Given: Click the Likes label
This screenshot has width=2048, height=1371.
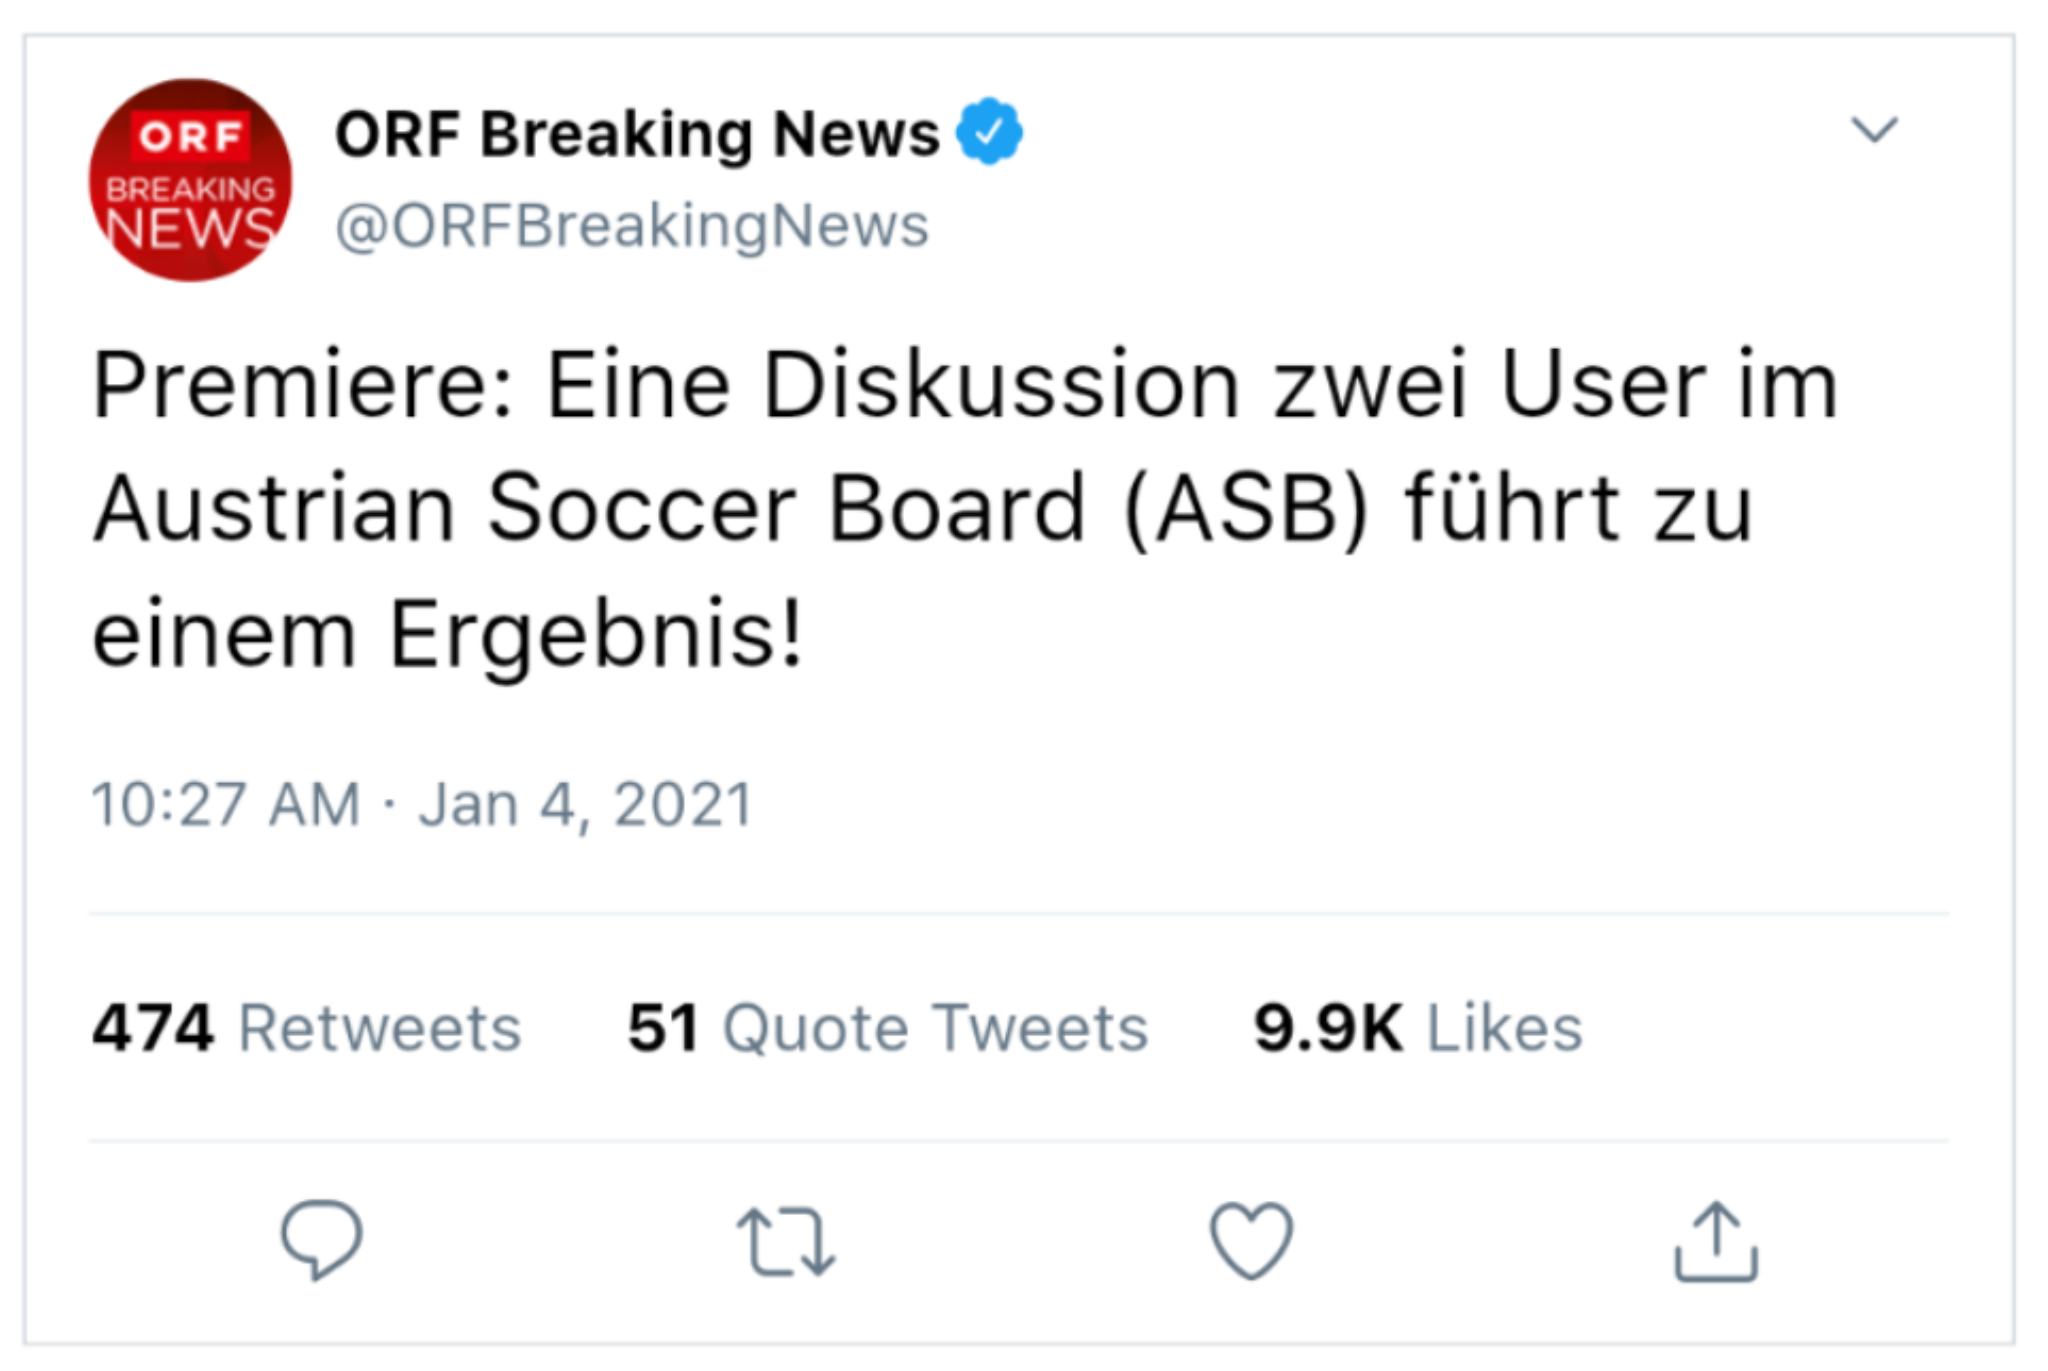Looking at the screenshot, I should pyautogui.click(x=1505, y=1028).
